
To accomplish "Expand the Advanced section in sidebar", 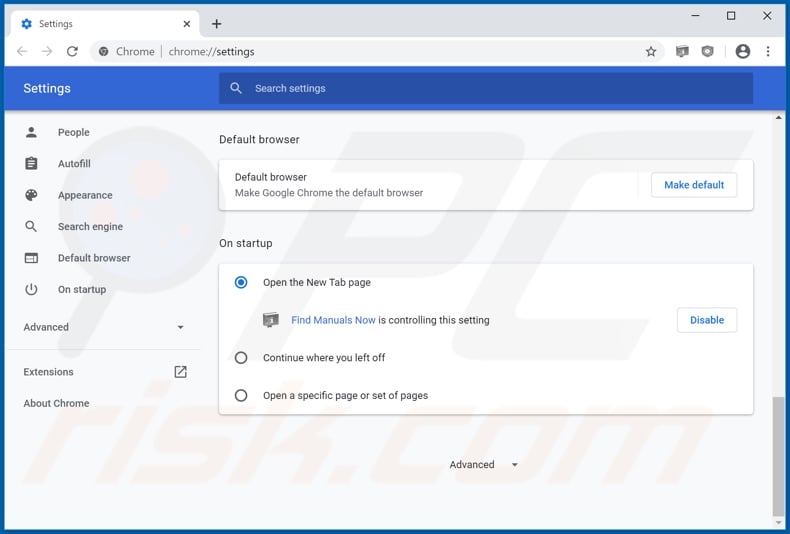I will pos(104,327).
